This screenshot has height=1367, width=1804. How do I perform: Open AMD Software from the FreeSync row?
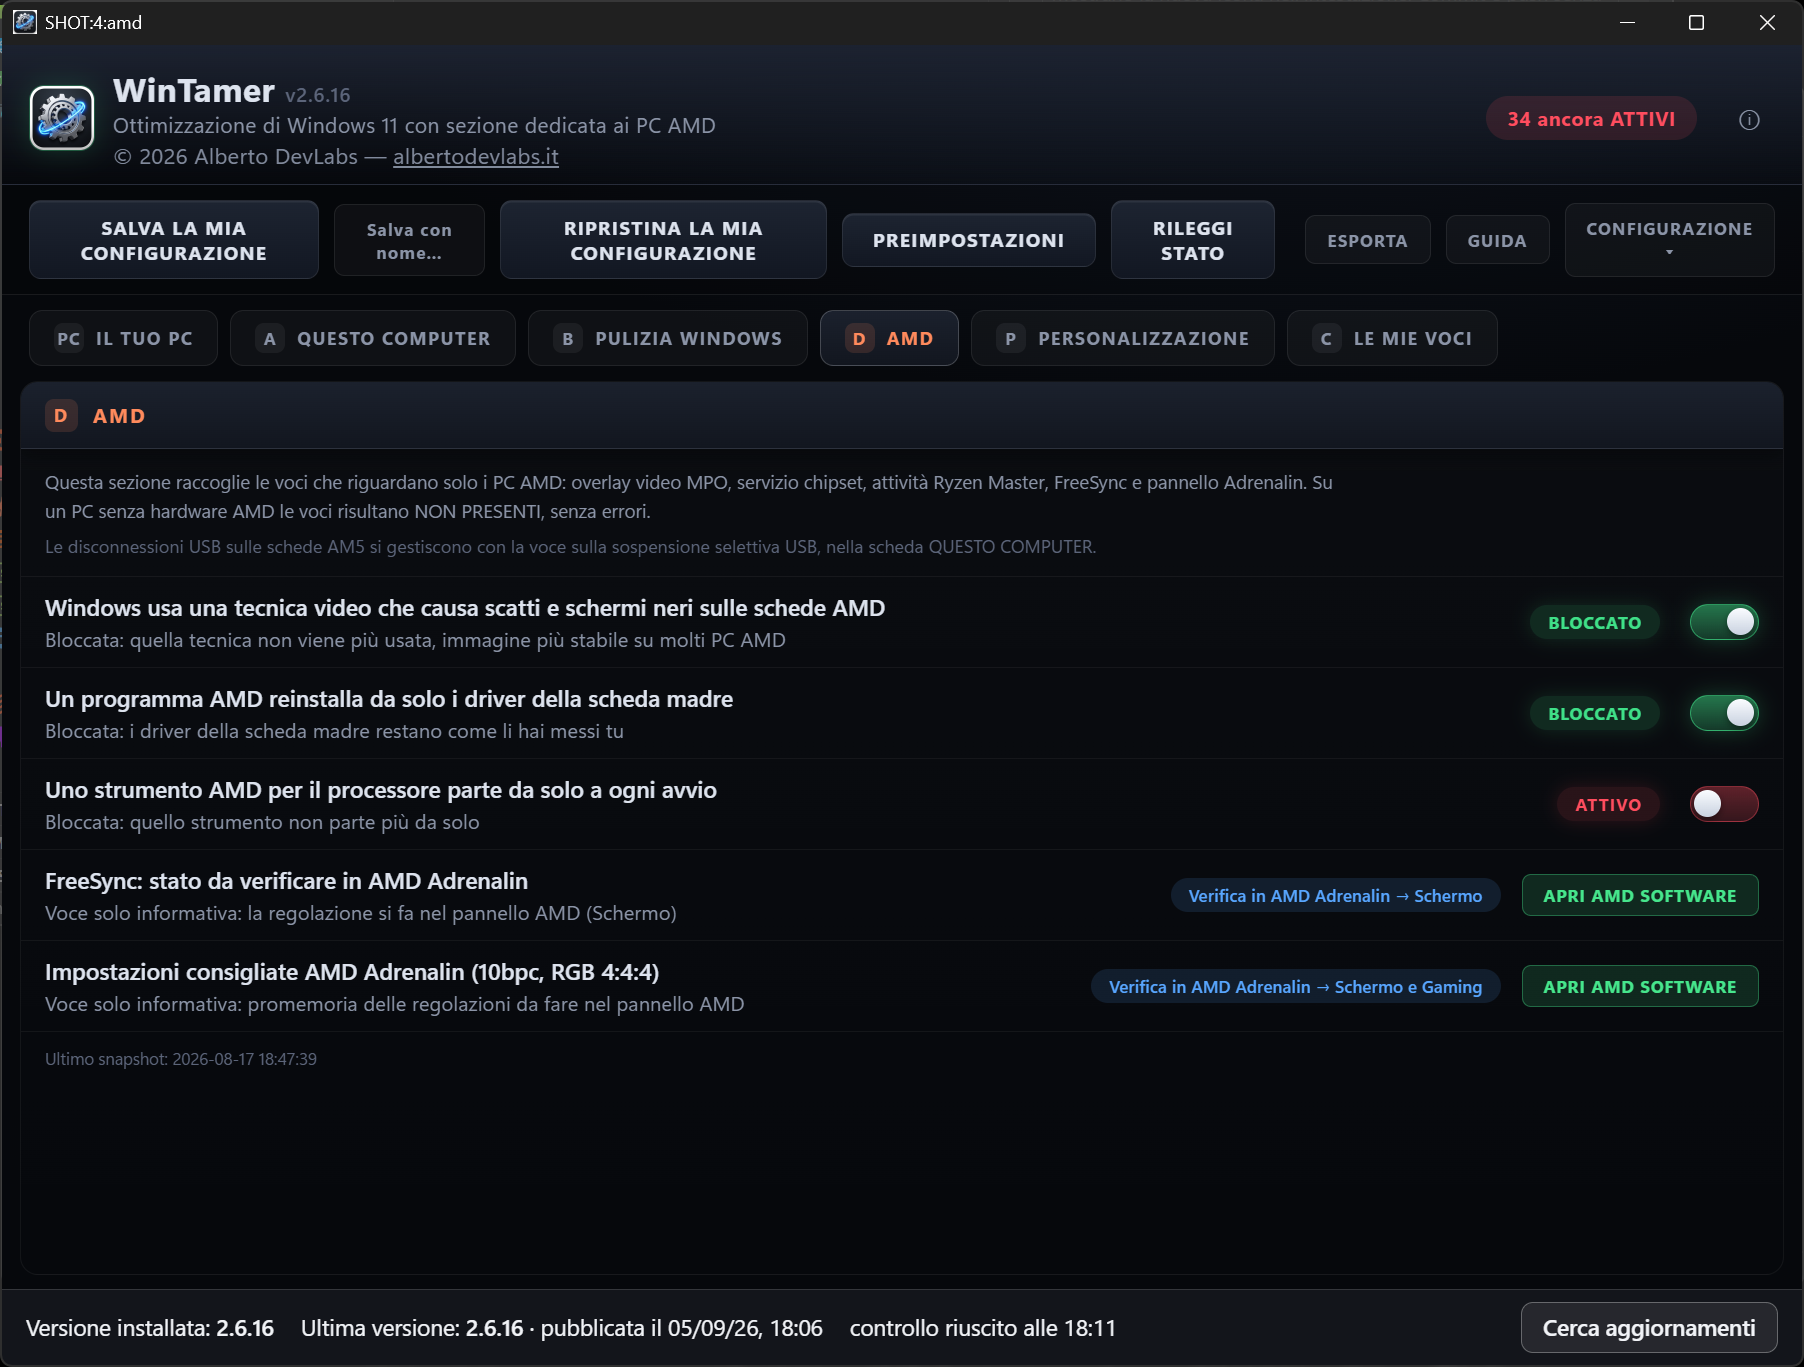1640,895
